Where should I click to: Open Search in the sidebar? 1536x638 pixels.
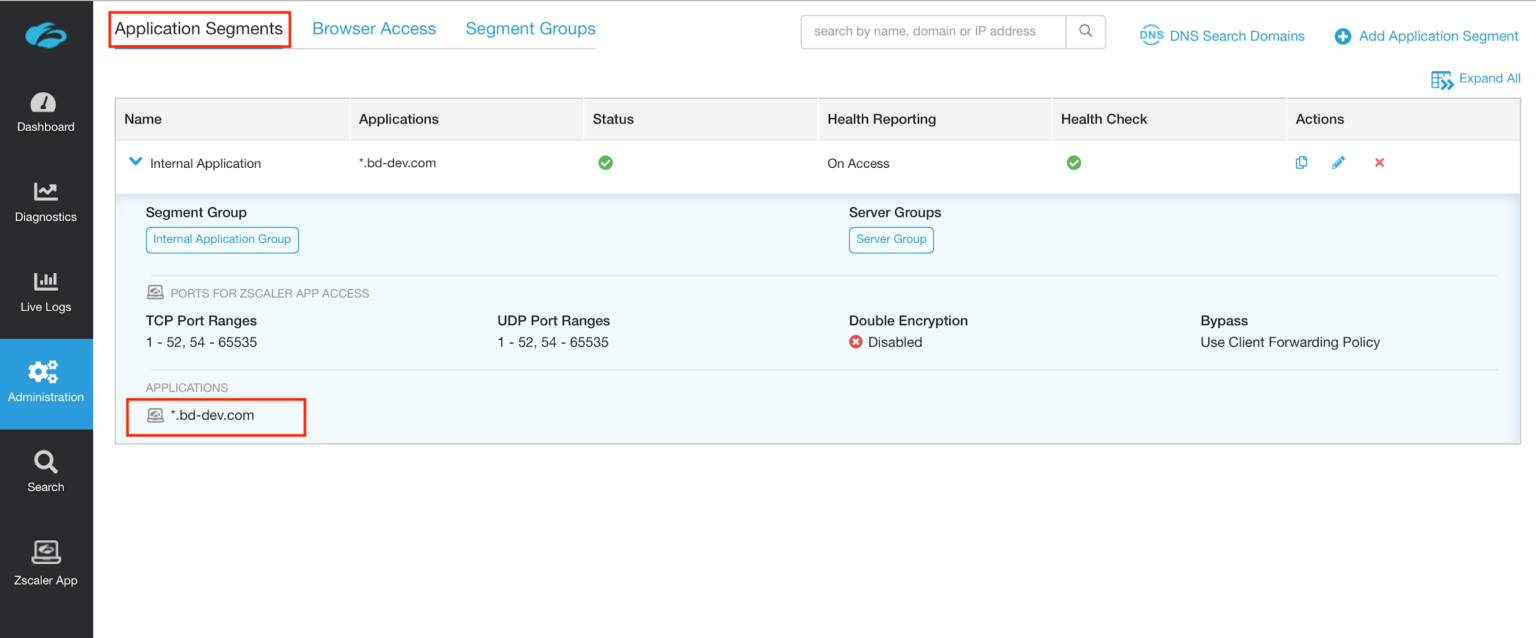point(46,472)
